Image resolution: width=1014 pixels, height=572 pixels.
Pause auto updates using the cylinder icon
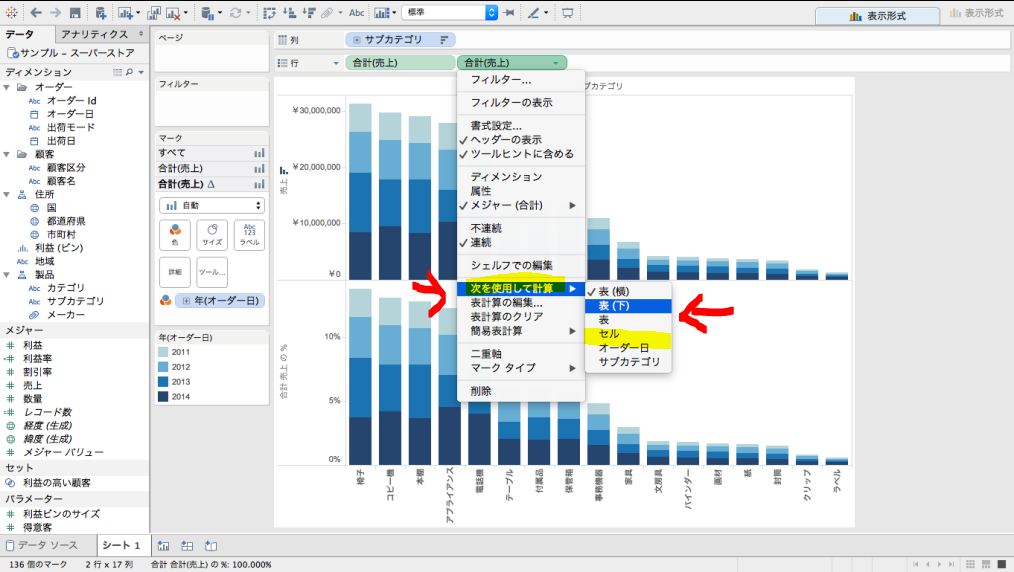[x=207, y=12]
